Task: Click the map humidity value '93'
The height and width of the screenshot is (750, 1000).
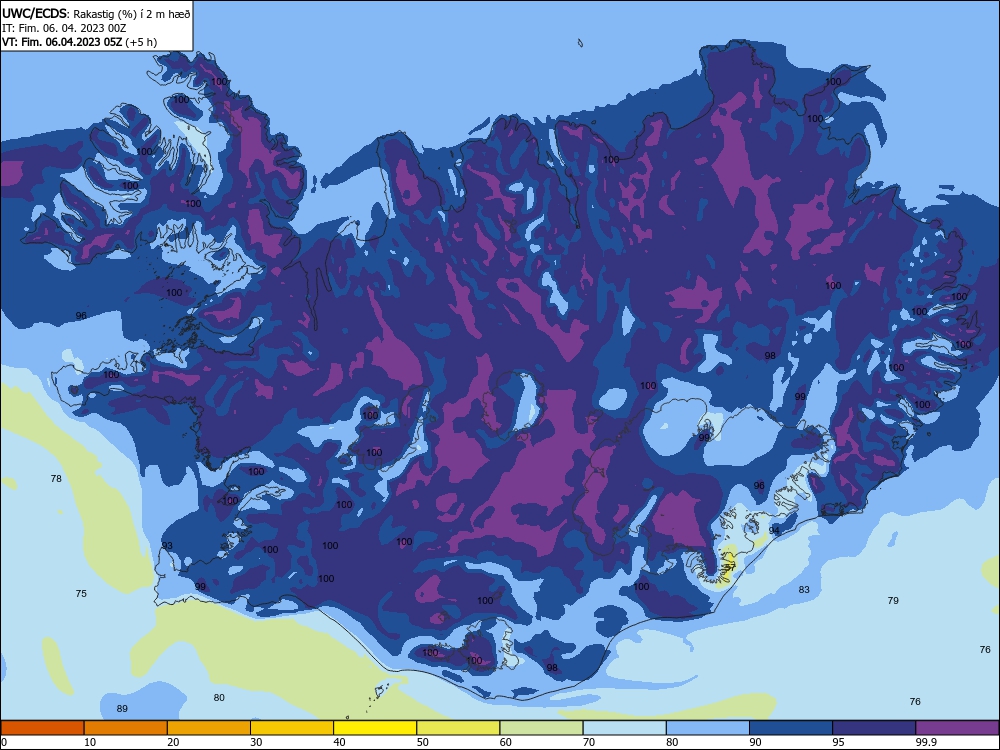Action: (x=167, y=545)
